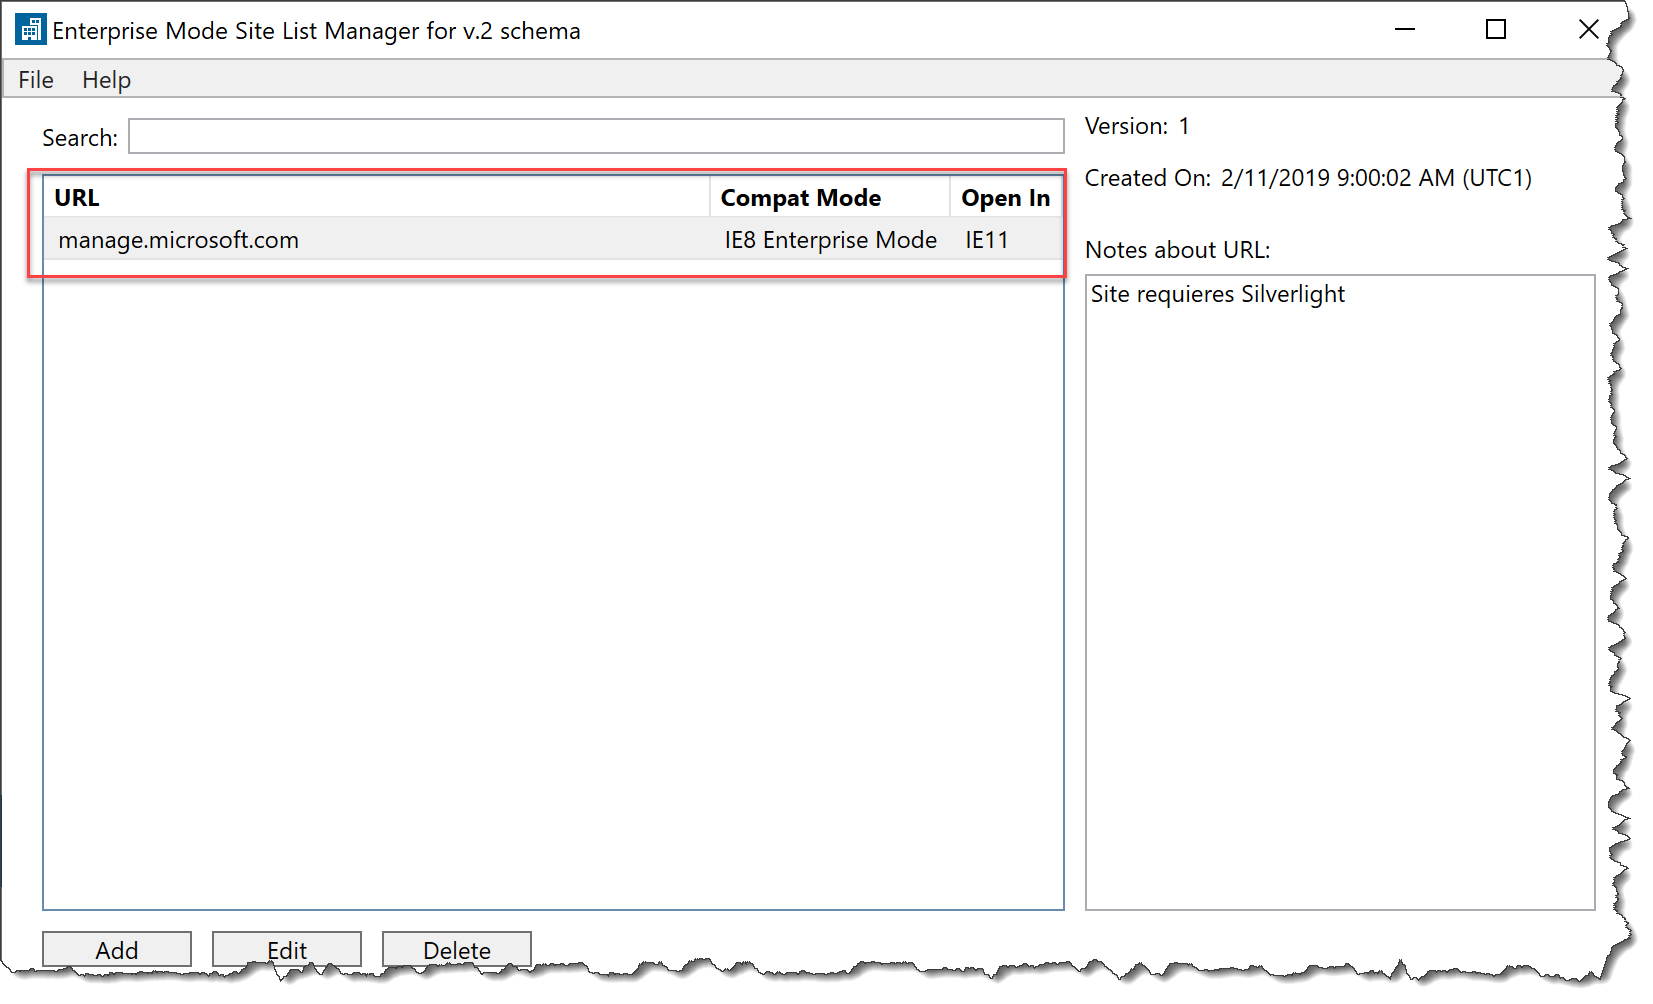The height and width of the screenshot is (1004, 1653).
Task: Select the Silverlight note text field
Action: click(1218, 293)
